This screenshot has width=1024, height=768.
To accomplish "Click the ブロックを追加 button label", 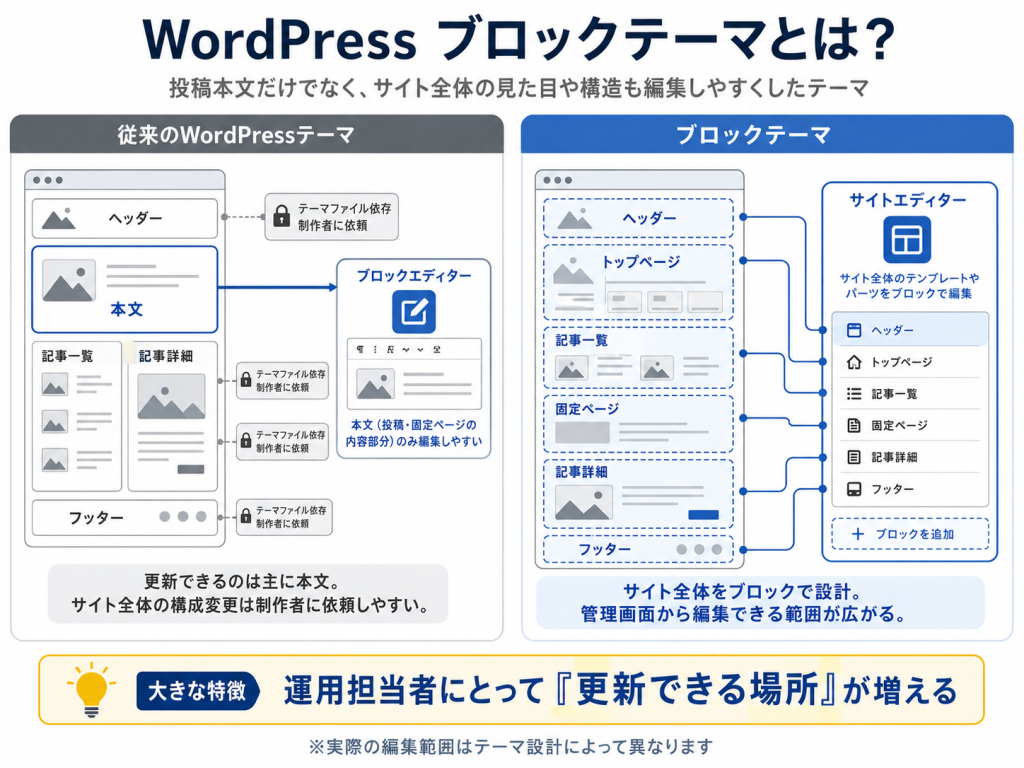I will (914, 534).
